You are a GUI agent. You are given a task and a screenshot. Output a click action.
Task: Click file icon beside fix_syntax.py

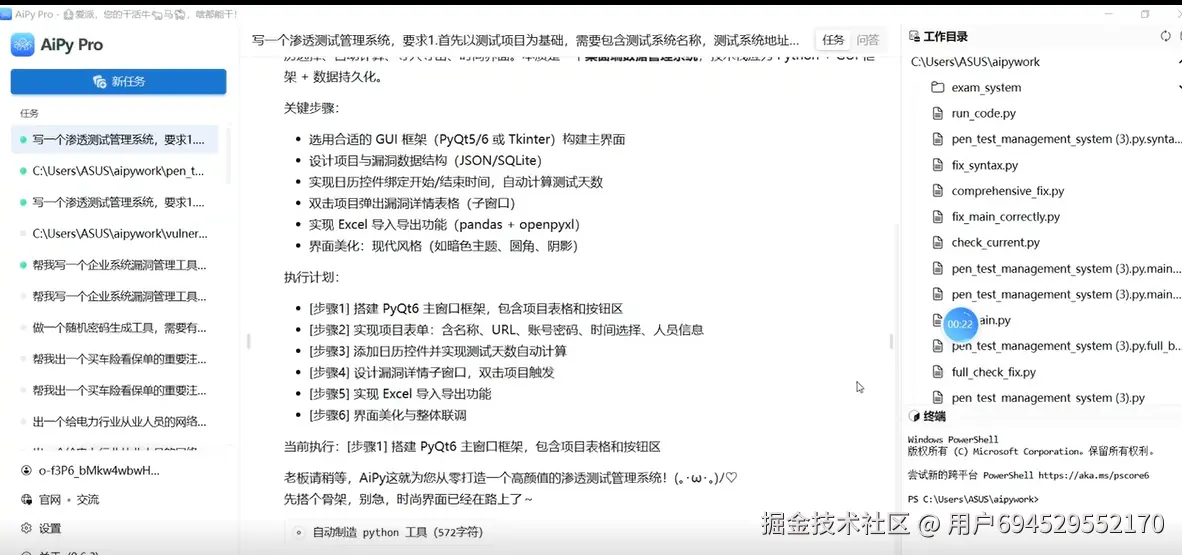pos(937,165)
